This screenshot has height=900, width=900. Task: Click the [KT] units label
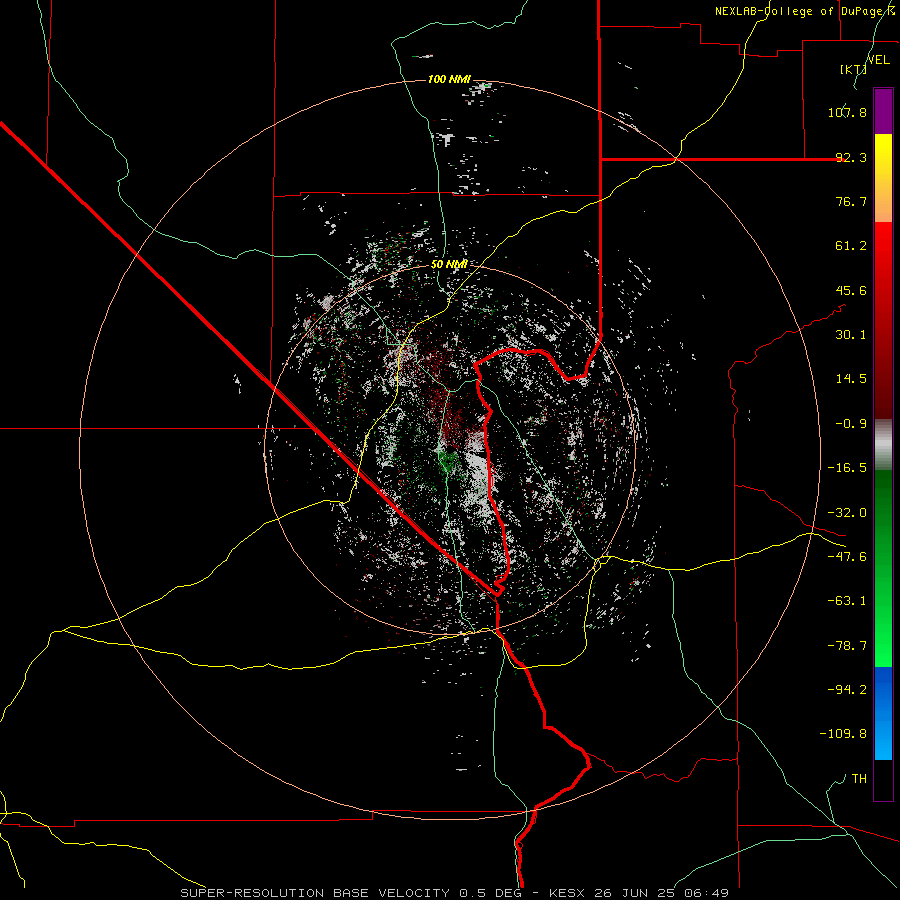pos(853,69)
